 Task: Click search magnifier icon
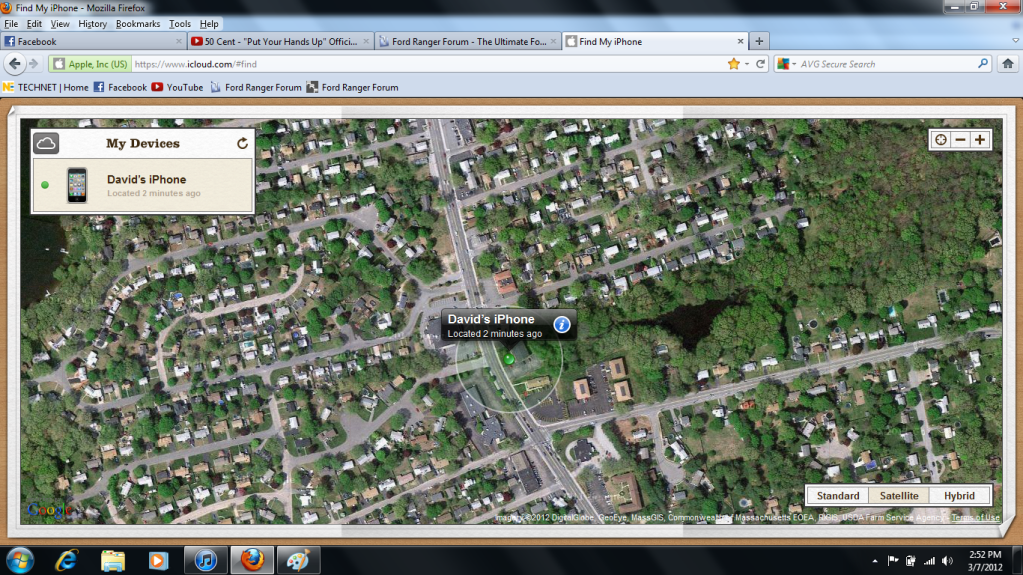point(983,64)
